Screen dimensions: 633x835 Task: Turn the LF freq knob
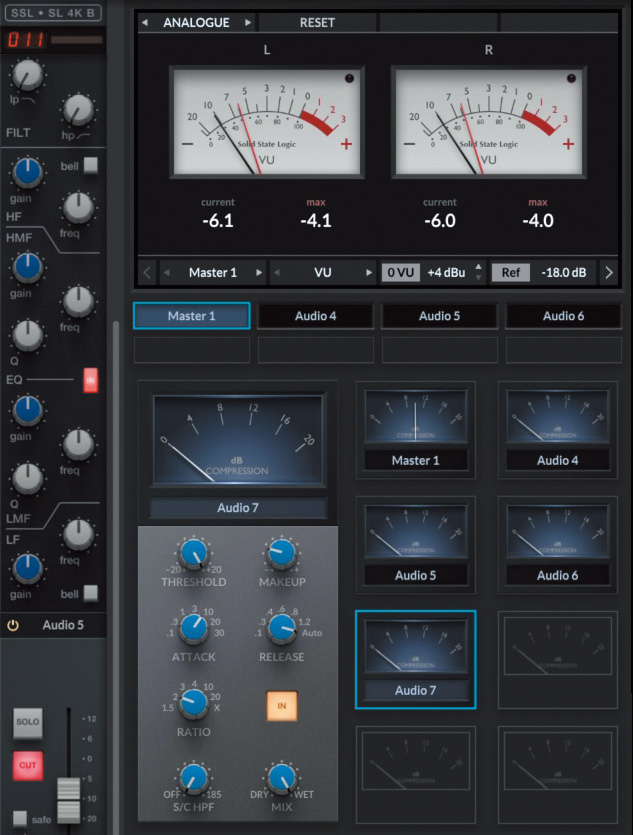tap(78, 534)
